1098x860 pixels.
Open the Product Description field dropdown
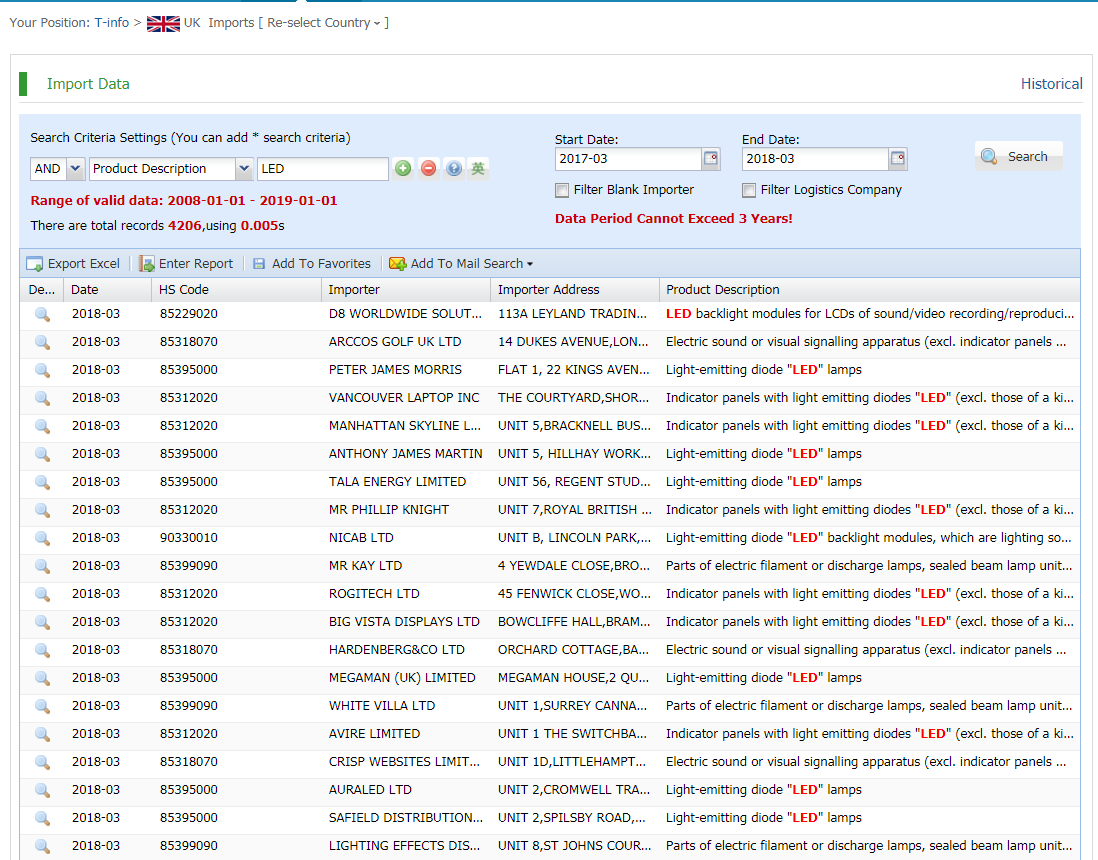click(x=244, y=169)
